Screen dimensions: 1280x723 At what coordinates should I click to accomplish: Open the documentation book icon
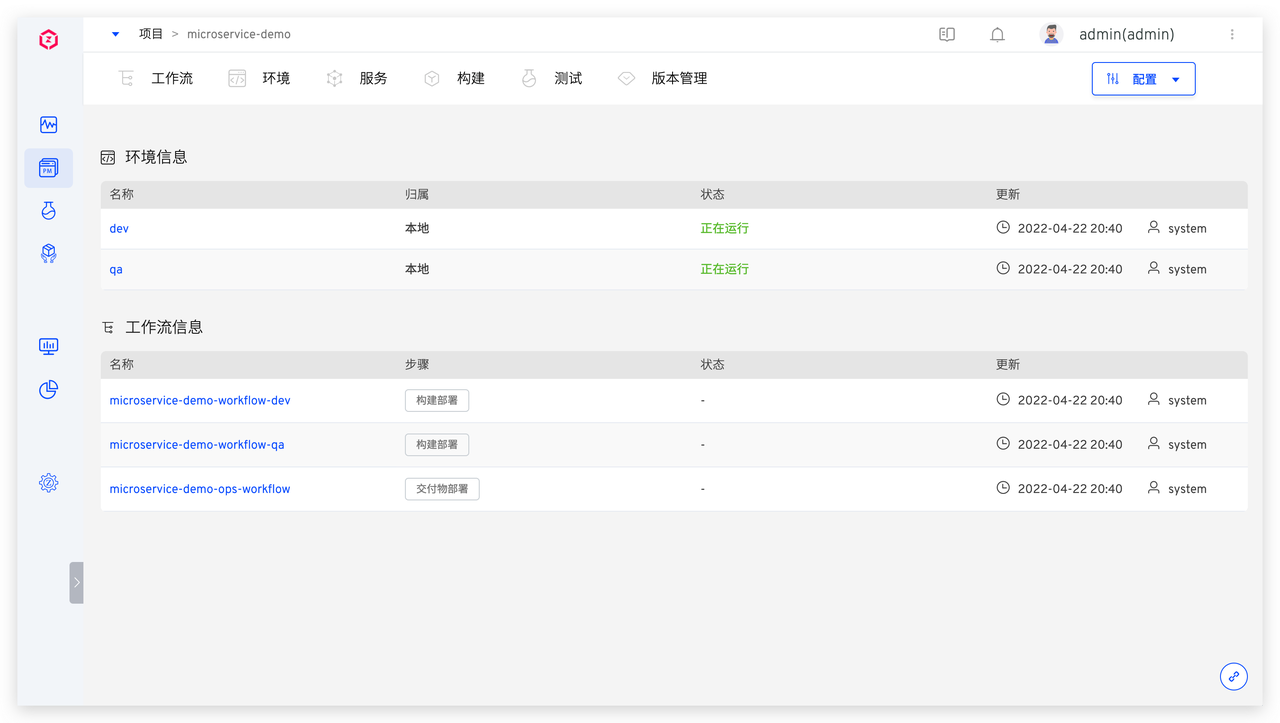coord(947,35)
